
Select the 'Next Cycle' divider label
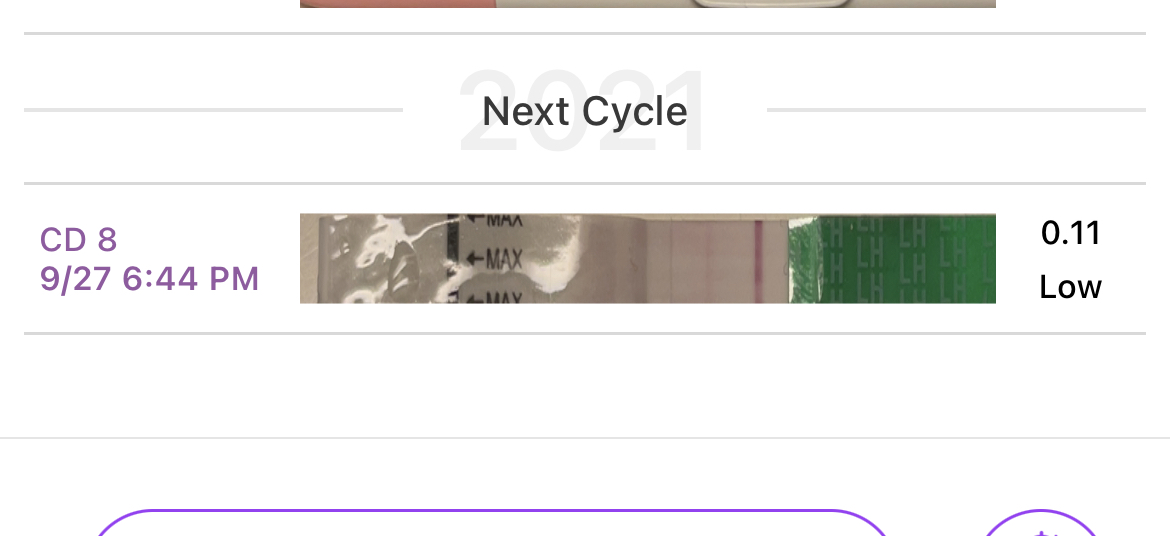click(584, 111)
